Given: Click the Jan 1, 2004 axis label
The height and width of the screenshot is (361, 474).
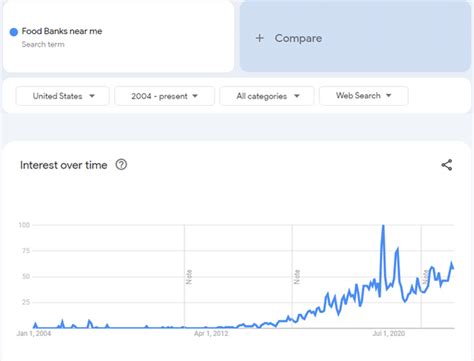Looking at the screenshot, I should (x=34, y=333).
